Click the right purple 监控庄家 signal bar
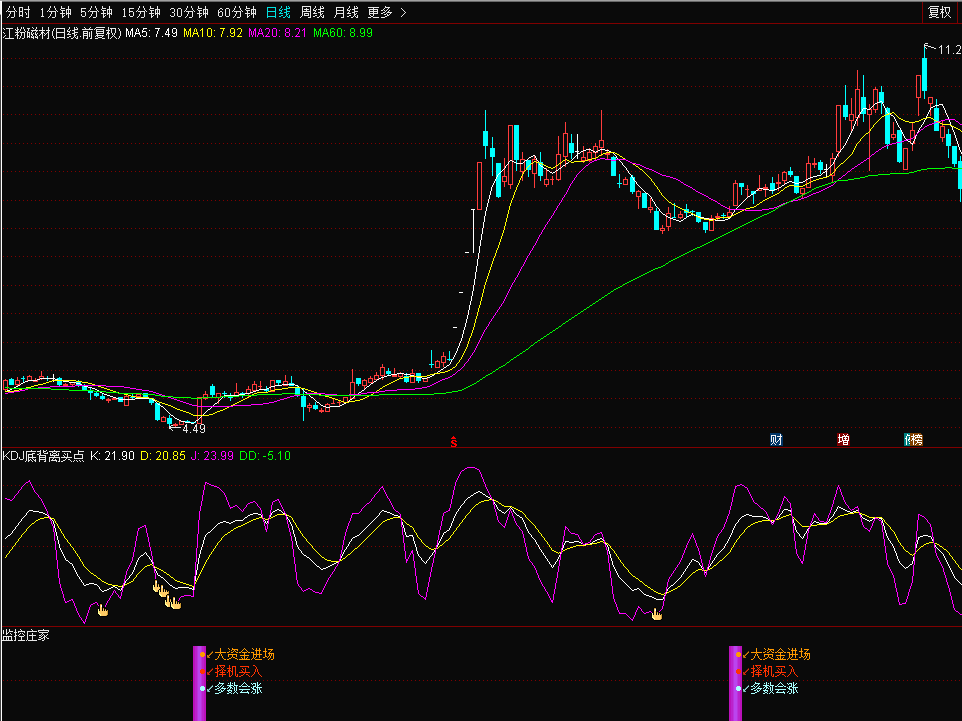The height and width of the screenshot is (721, 962). [736, 683]
